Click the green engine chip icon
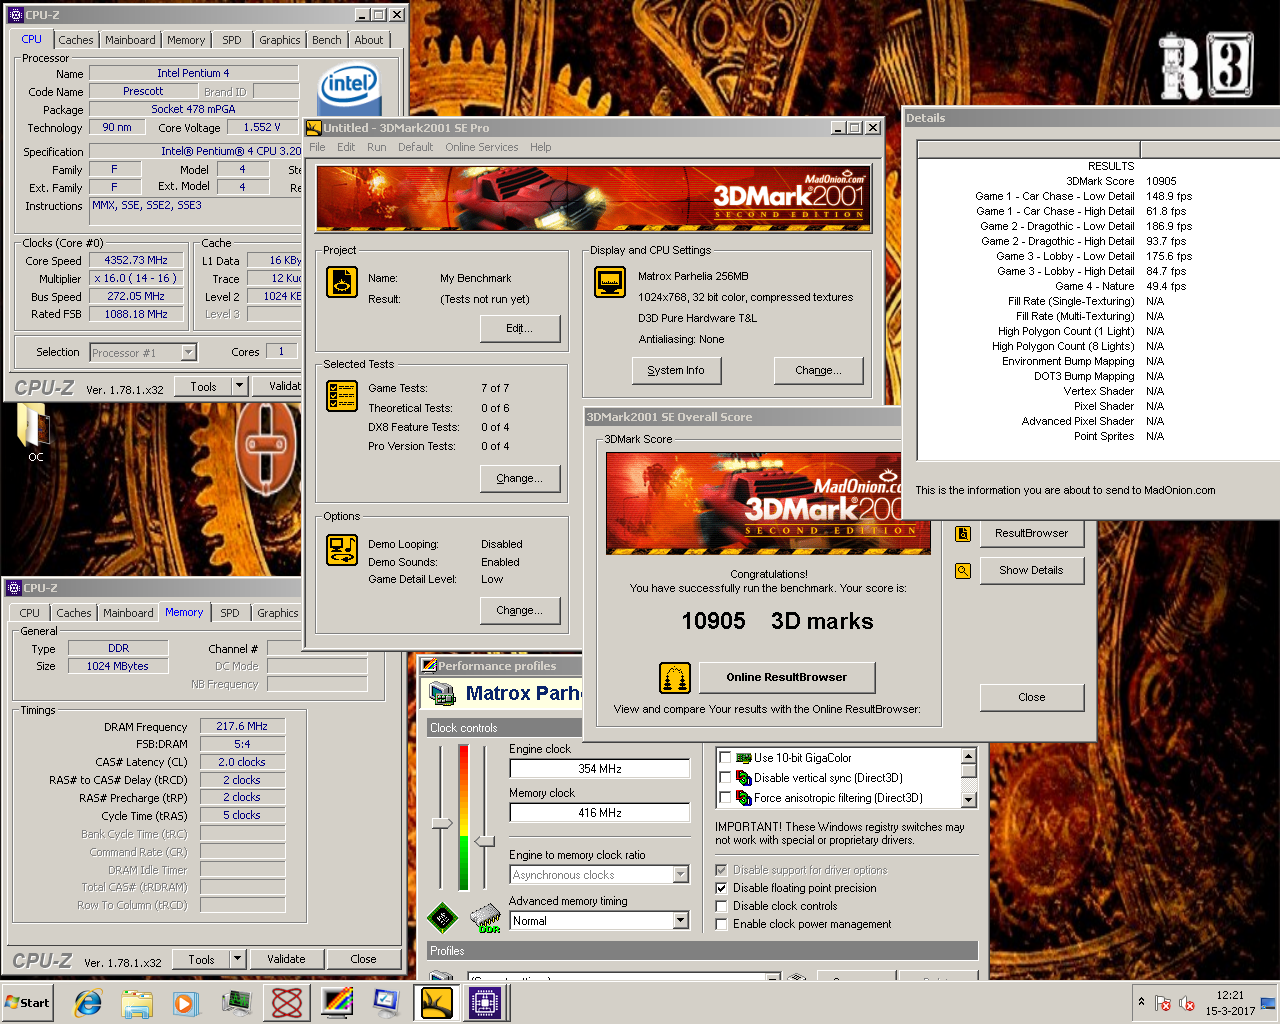Screen dimensions: 1280x1024 [442, 917]
